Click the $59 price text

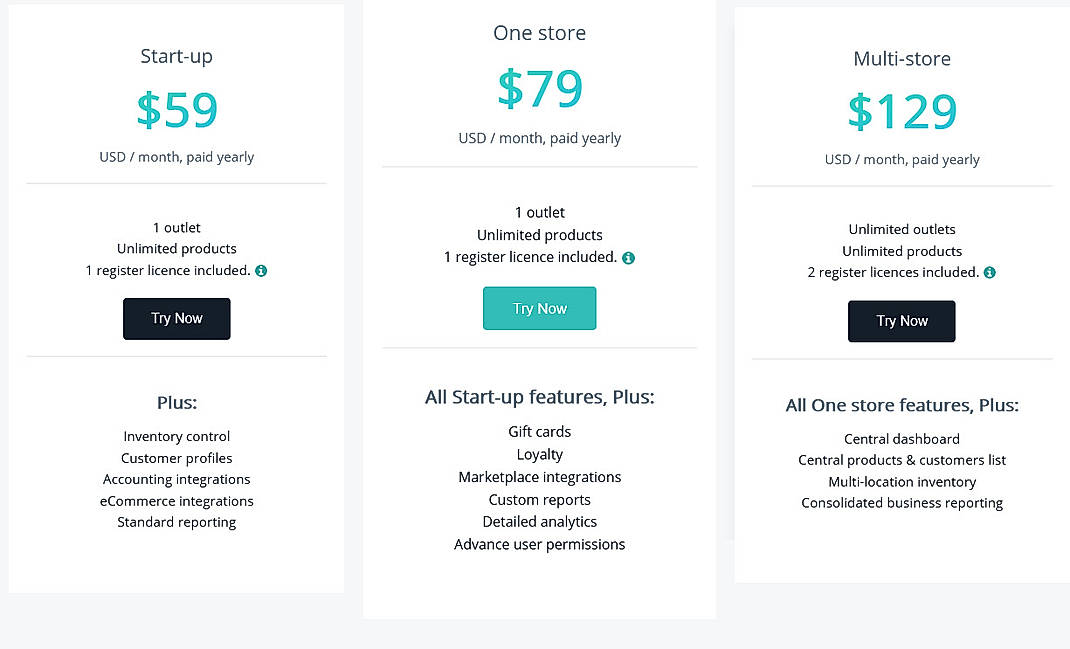pyautogui.click(x=176, y=110)
